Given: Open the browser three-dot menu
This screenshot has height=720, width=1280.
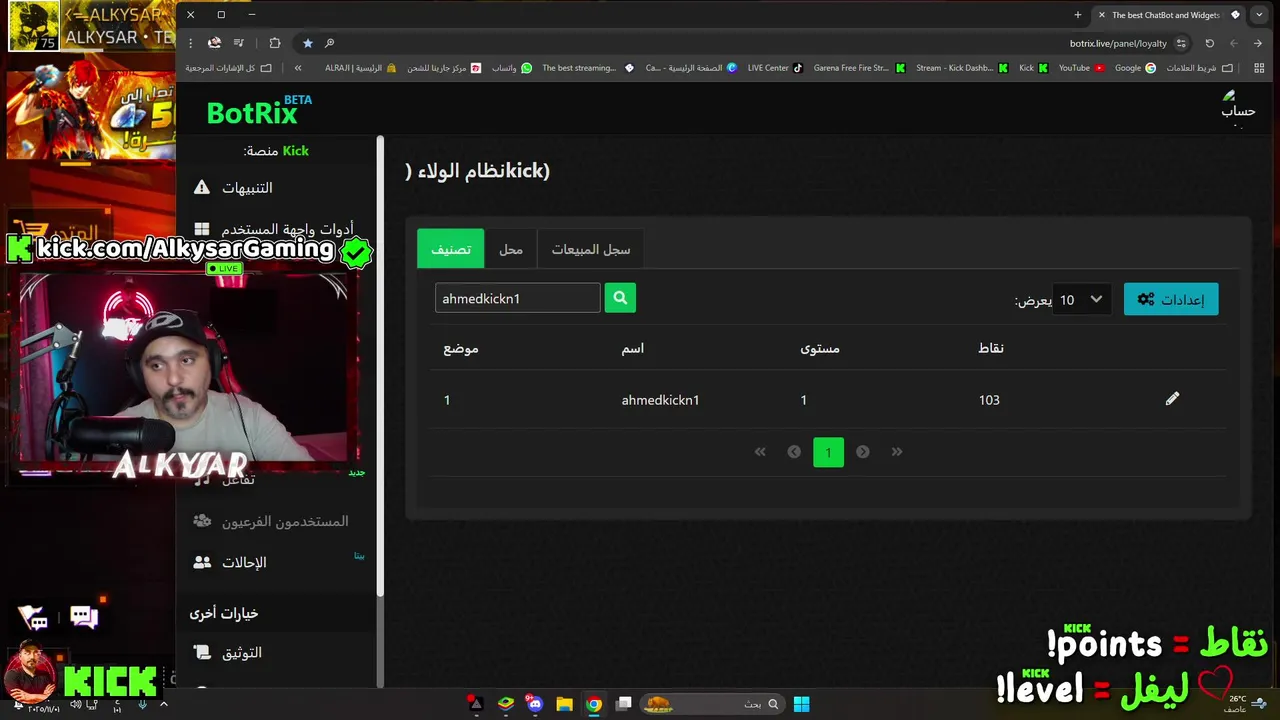Looking at the screenshot, I should coord(190,43).
